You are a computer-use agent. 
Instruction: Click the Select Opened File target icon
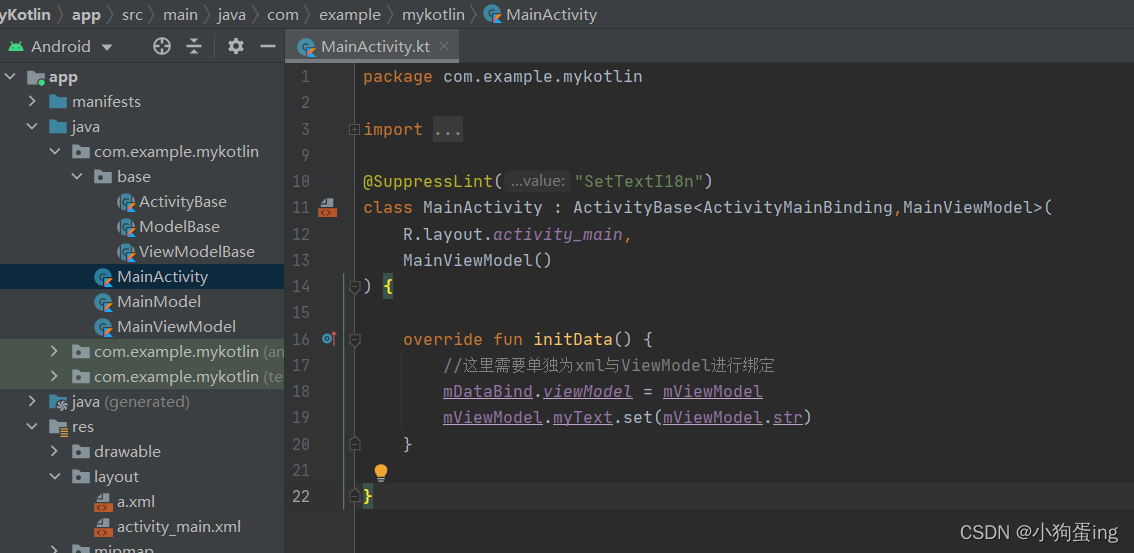(162, 46)
